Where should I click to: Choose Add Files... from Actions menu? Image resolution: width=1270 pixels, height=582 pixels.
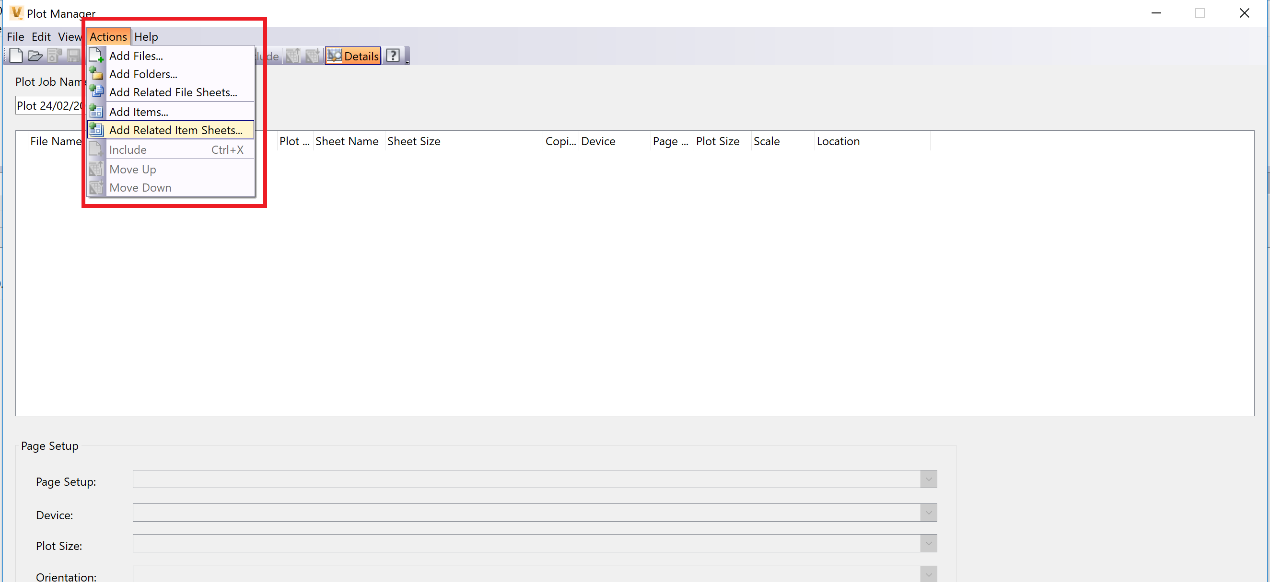[170, 56]
